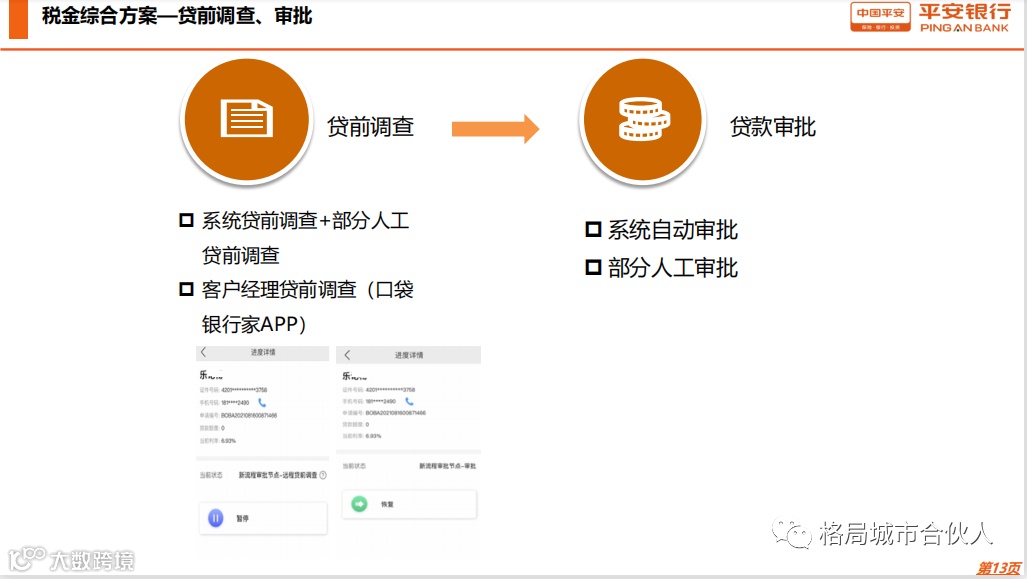1027x579 pixels.
Task: Click status text 新流程审批节点-审批
Action: point(447,466)
